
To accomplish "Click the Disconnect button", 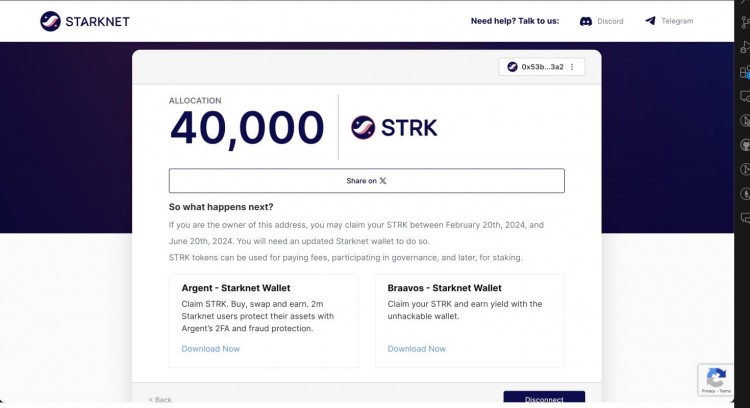I will click(x=544, y=399).
